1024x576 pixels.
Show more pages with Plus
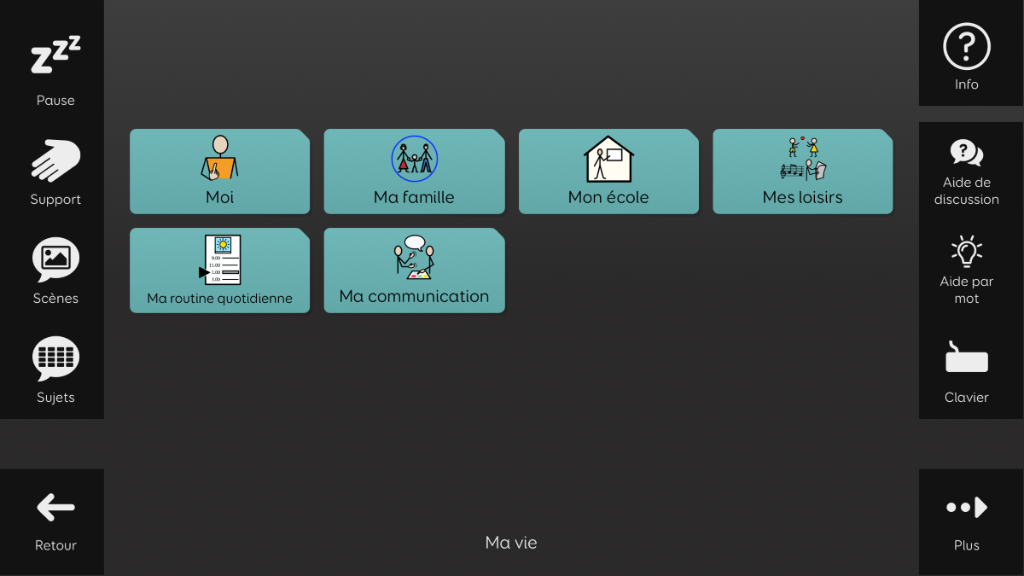coord(966,509)
